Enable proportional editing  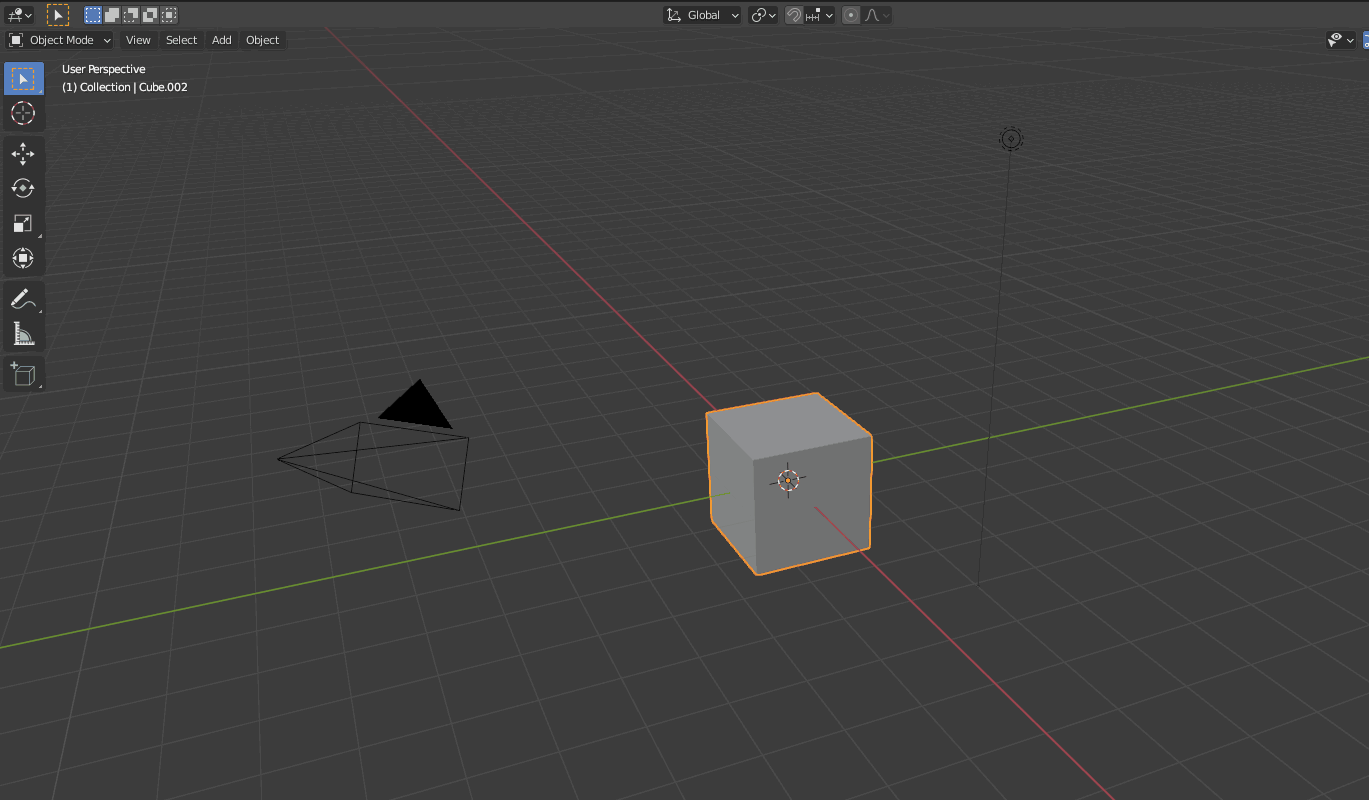(x=849, y=15)
